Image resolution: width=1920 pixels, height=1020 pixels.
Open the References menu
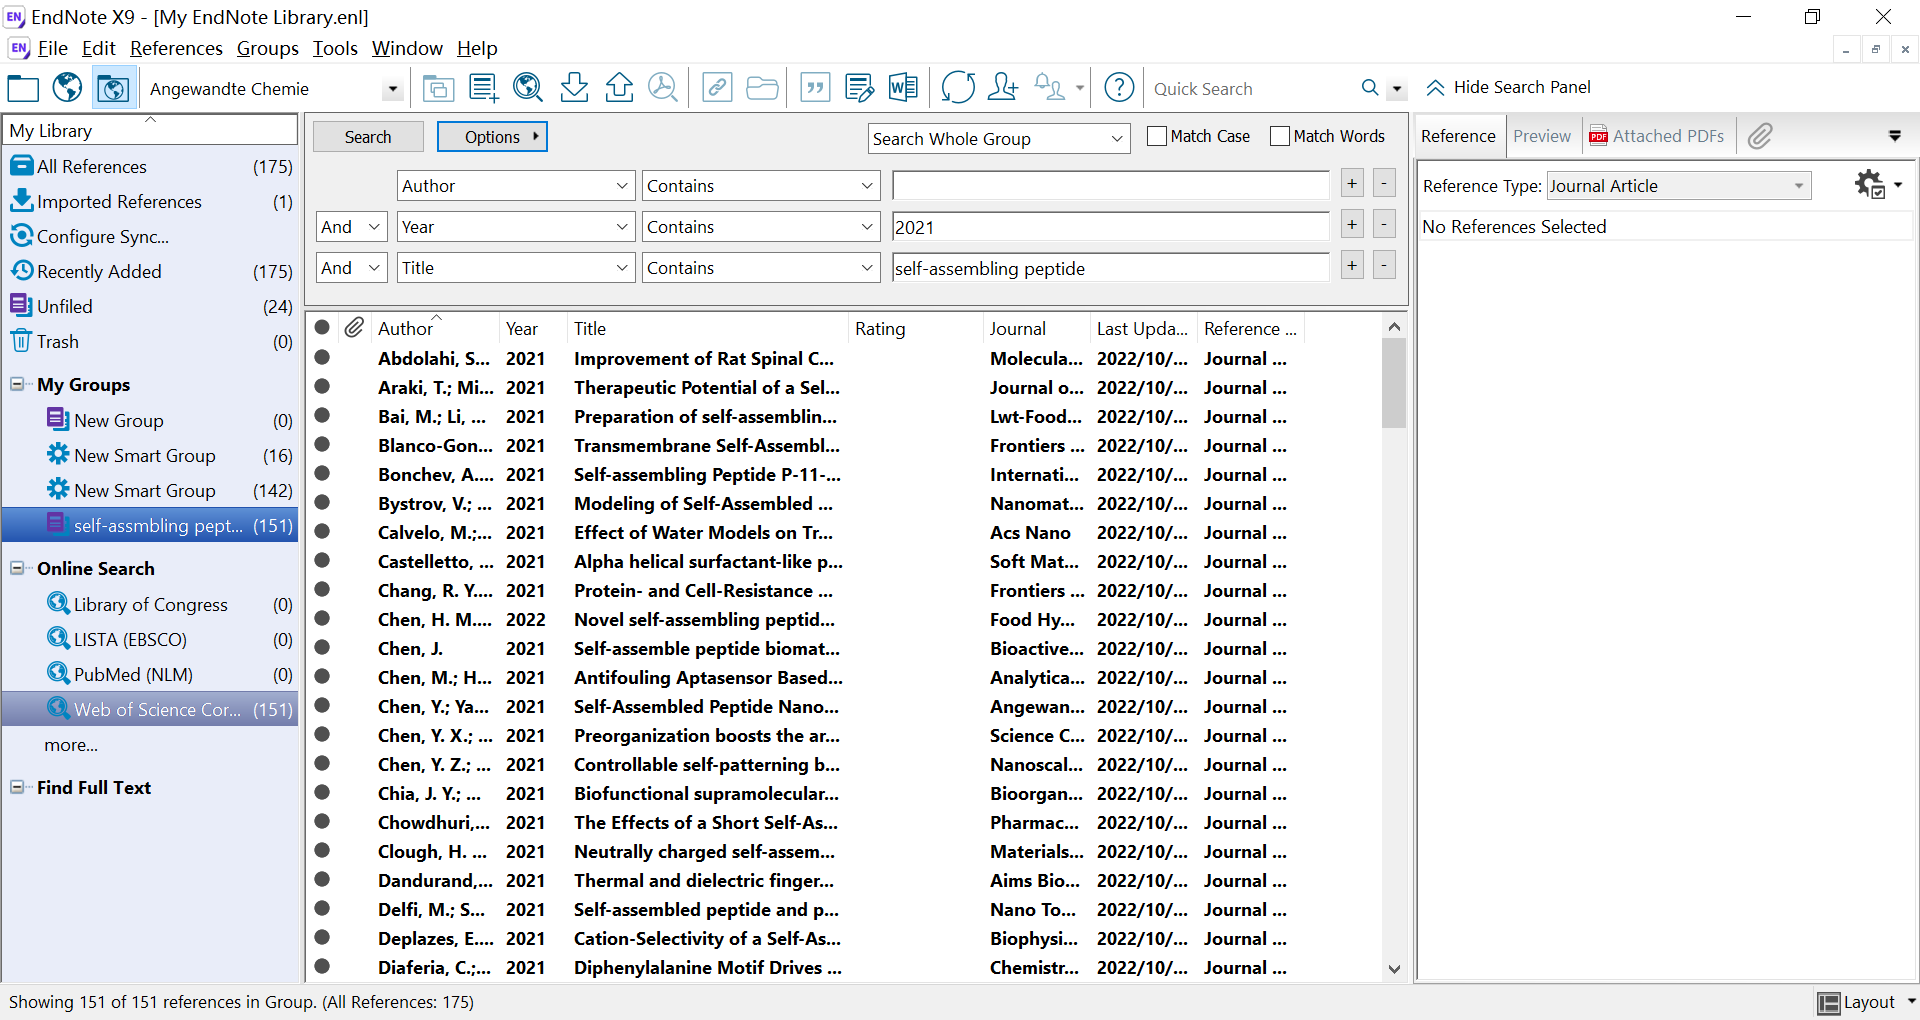click(x=176, y=48)
